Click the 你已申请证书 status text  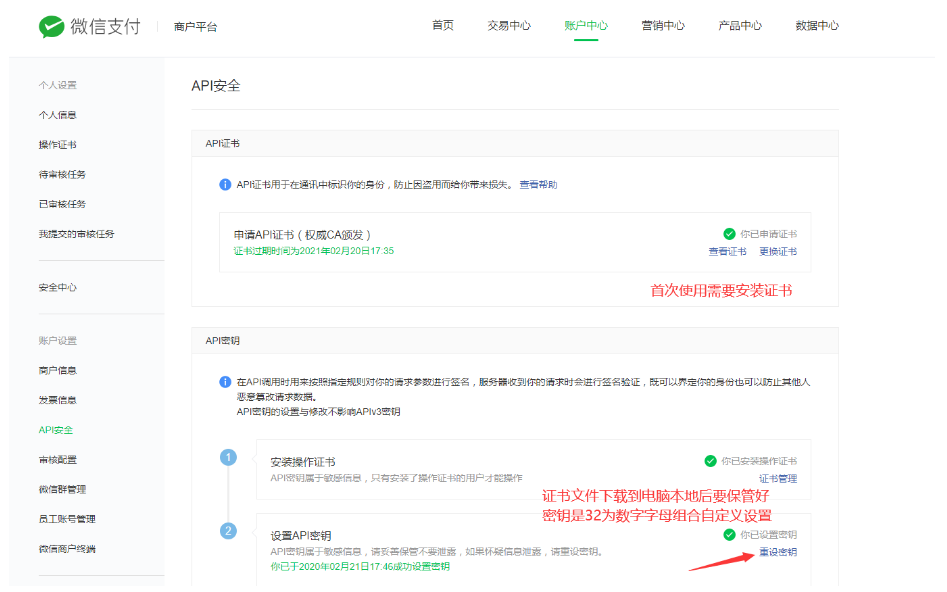click(768, 234)
